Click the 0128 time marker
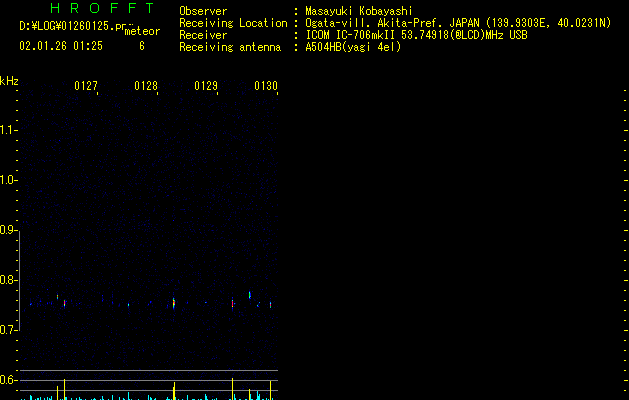This screenshot has height=400, width=629. click(146, 86)
